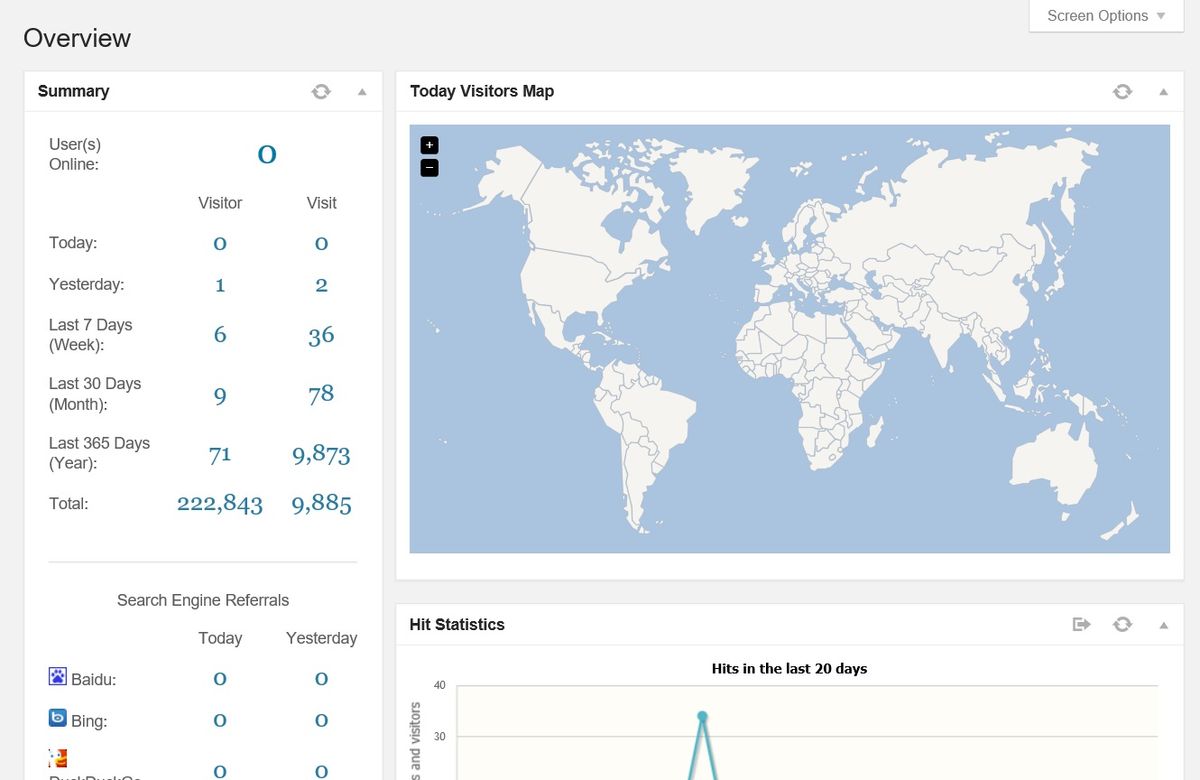Open Last 7 Days visit count 36
This screenshot has width=1200, height=780.
pyautogui.click(x=321, y=336)
